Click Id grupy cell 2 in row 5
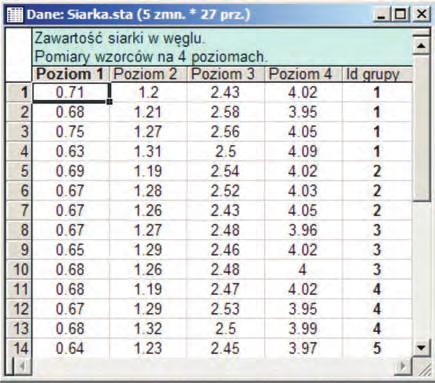 [x=377, y=171]
